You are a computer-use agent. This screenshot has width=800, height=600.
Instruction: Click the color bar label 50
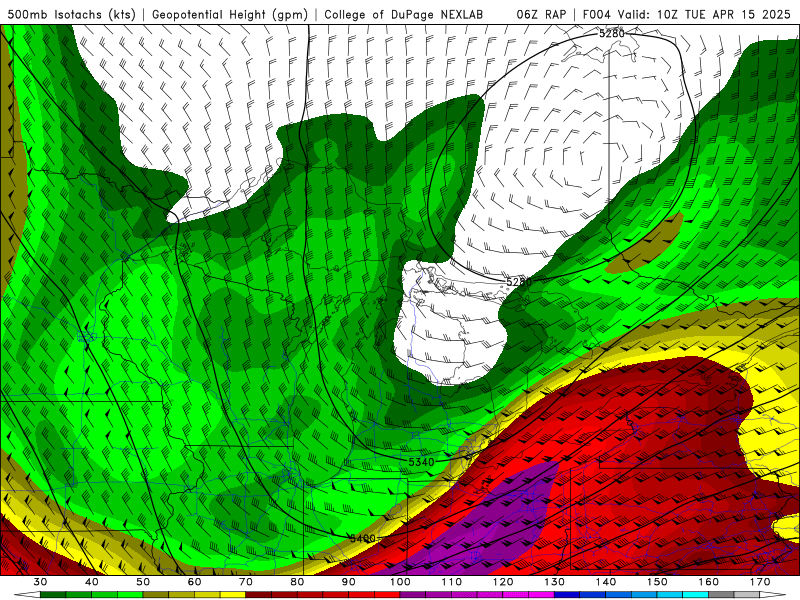(x=143, y=582)
